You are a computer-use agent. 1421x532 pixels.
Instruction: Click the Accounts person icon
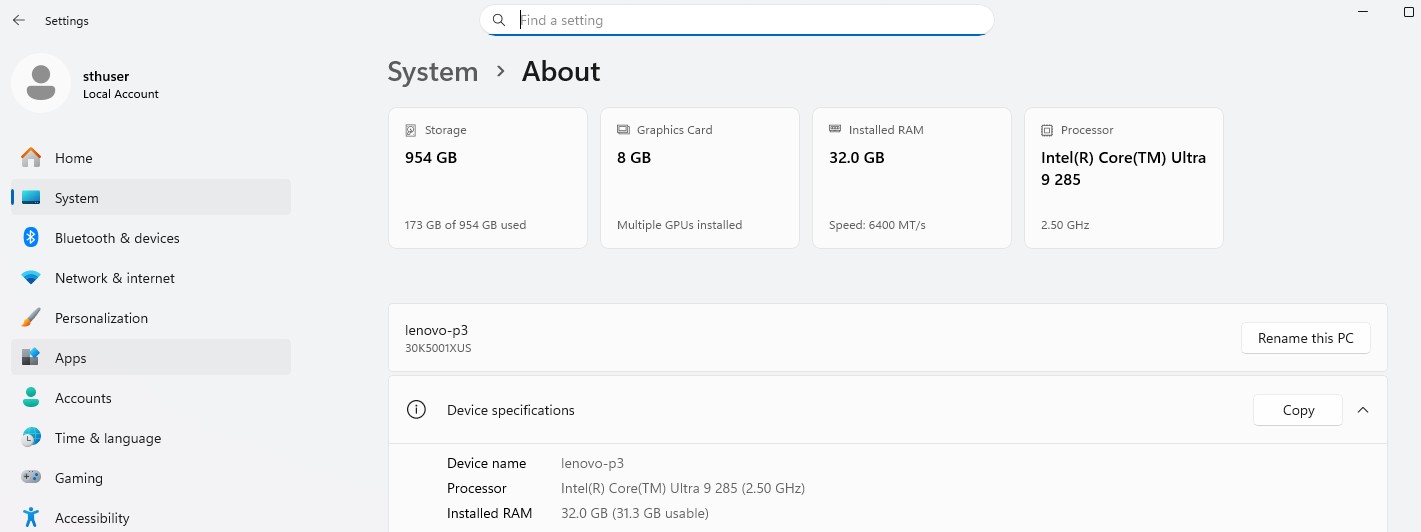coord(31,398)
